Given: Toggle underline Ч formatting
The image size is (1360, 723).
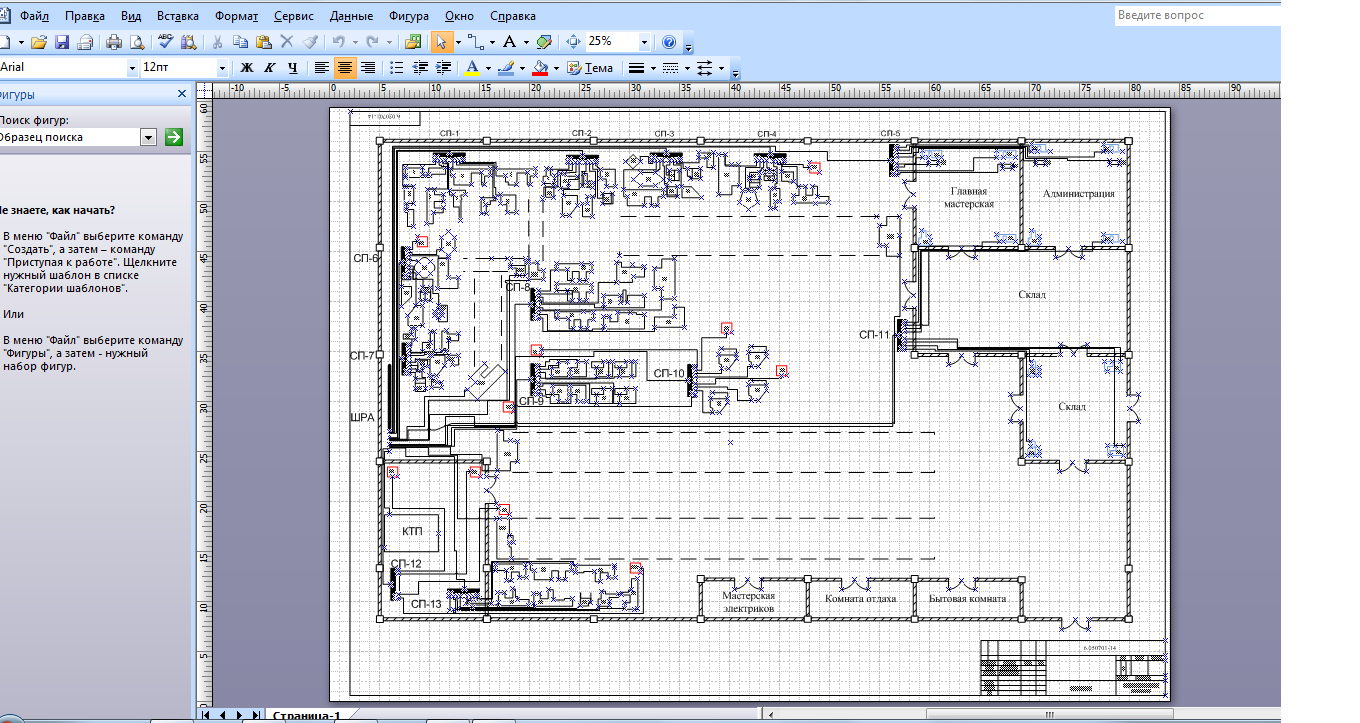Looking at the screenshot, I should pyautogui.click(x=292, y=68).
